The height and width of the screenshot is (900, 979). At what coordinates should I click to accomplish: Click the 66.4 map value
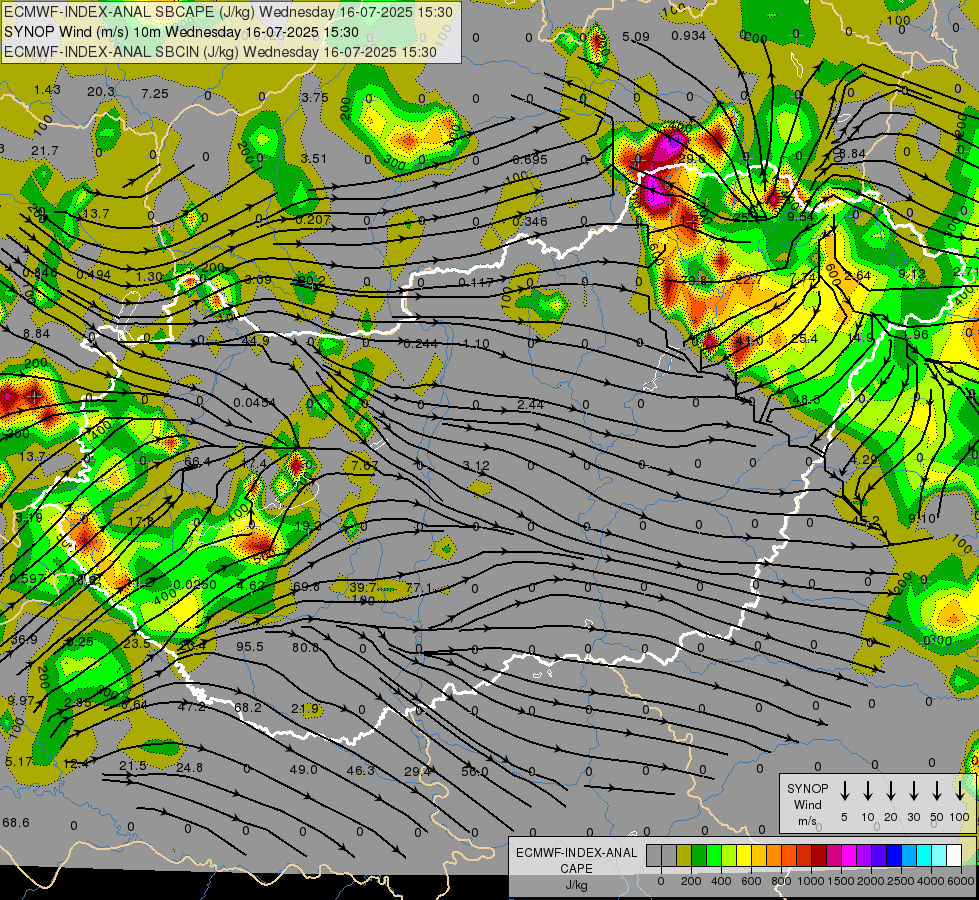click(198, 462)
